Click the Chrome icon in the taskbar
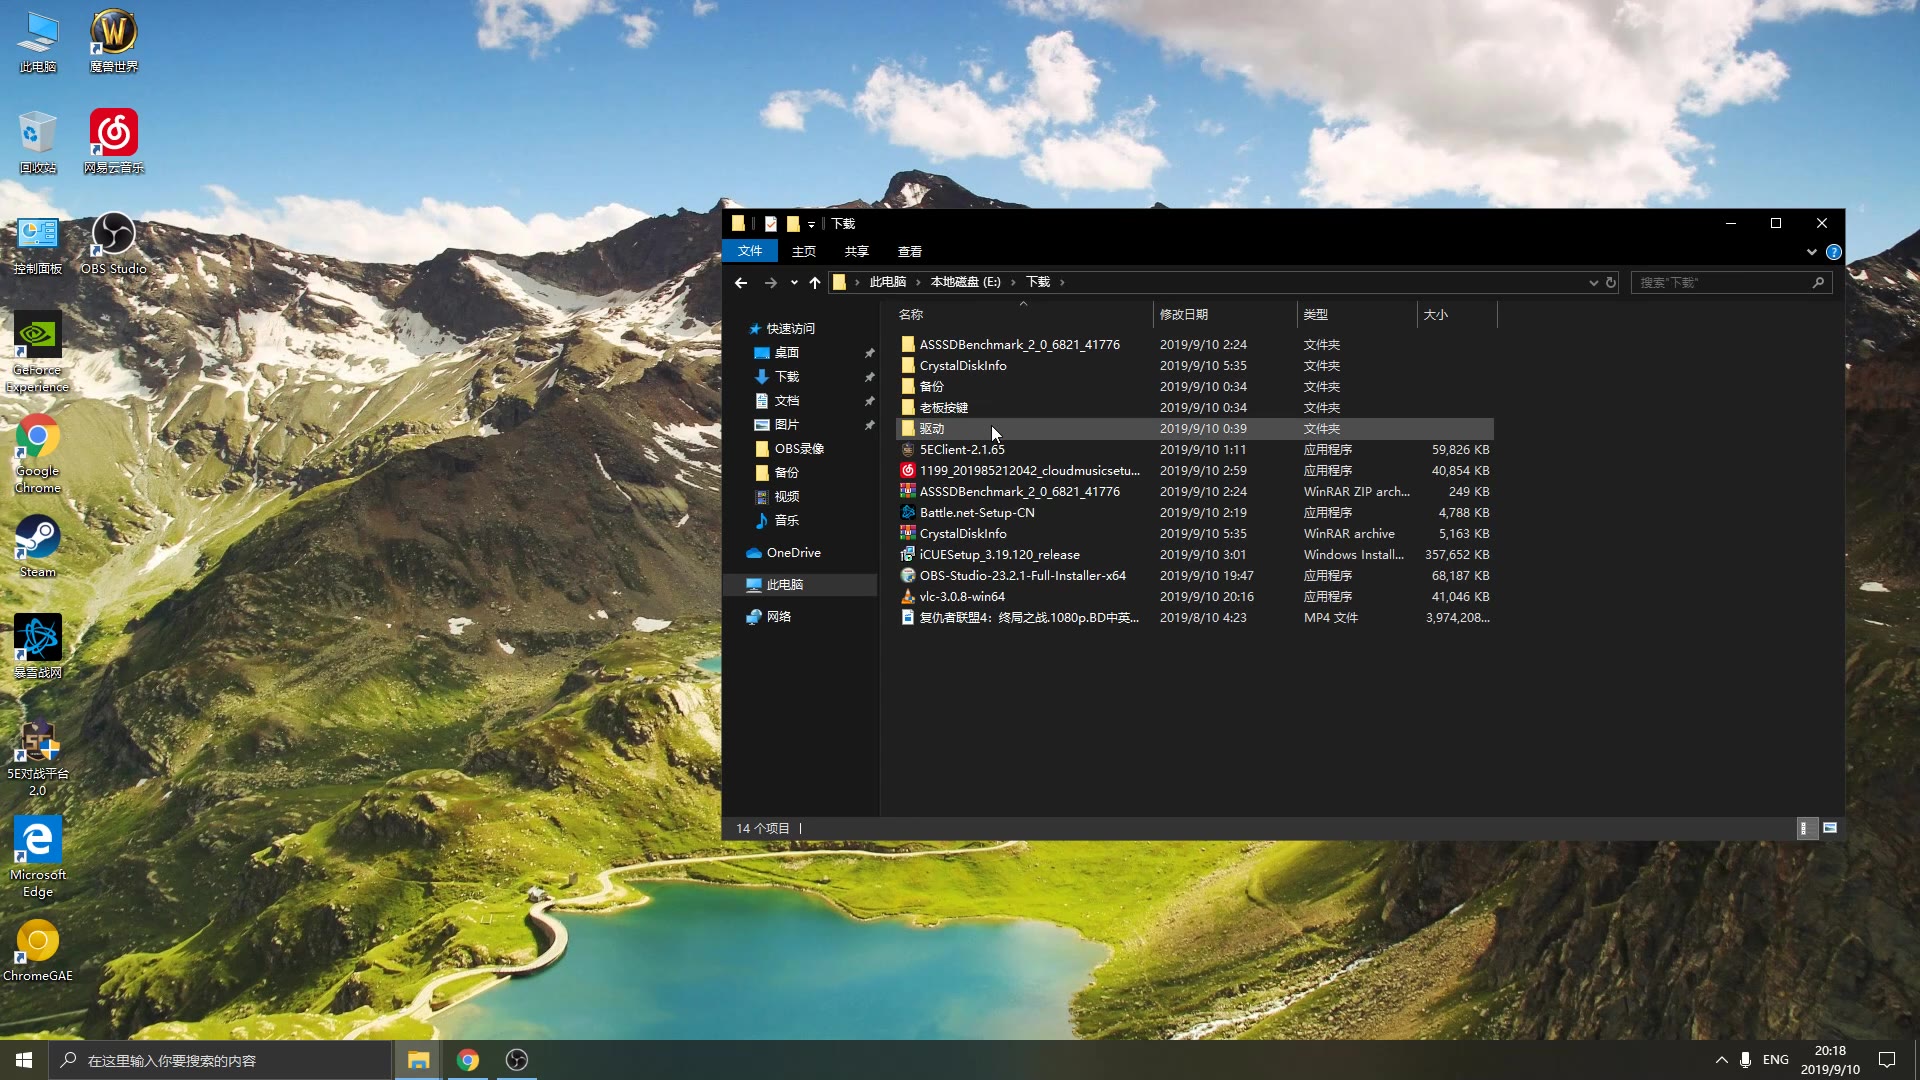This screenshot has width=1920, height=1080. (468, 1060)
